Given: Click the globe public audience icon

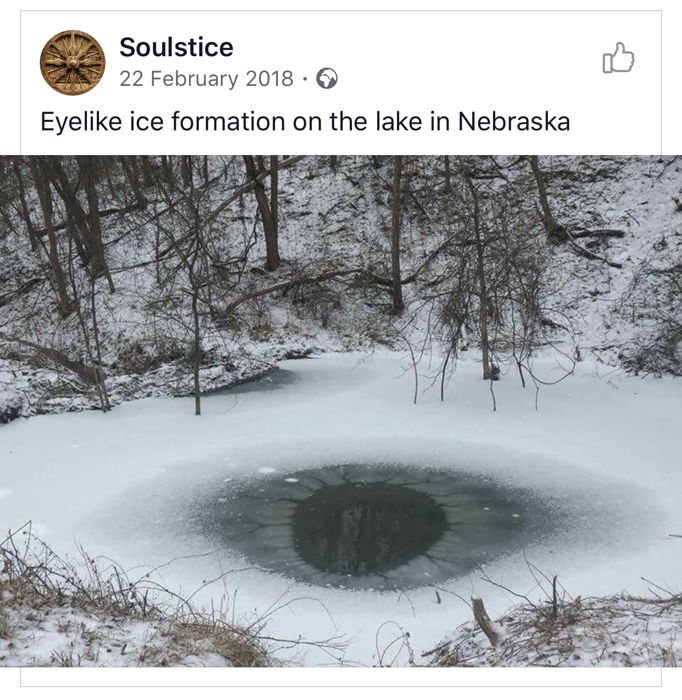Looking at the screenshot, I should pyautogui.click(x=327, y=79).
